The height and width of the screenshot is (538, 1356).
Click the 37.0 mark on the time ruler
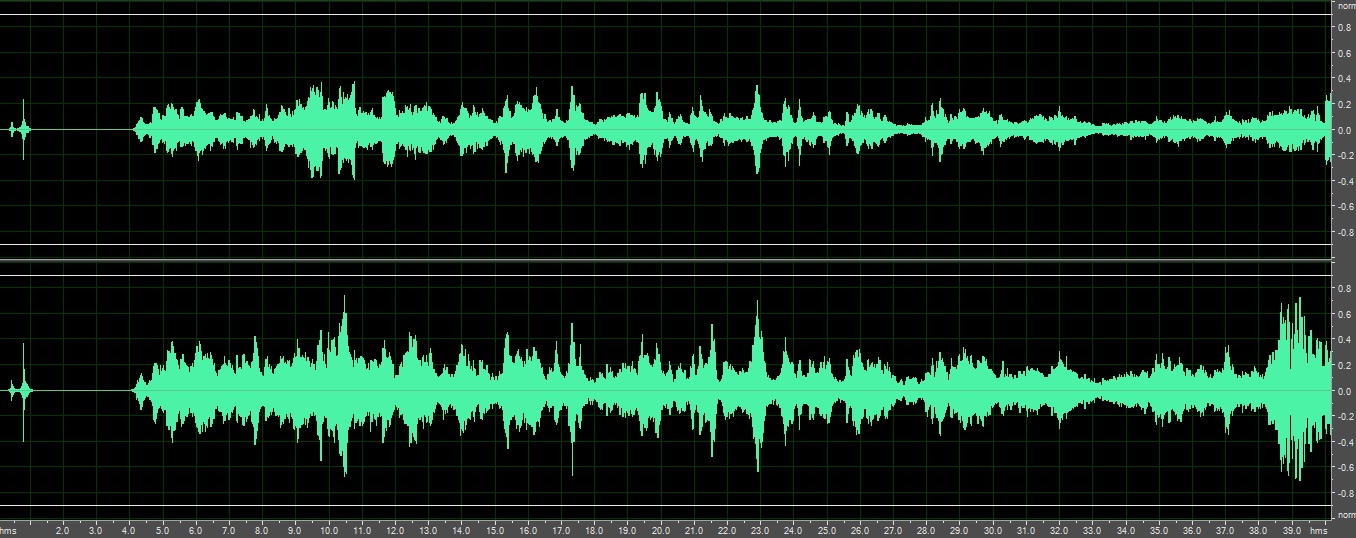pyautogui.click(x=1225, y=531)
